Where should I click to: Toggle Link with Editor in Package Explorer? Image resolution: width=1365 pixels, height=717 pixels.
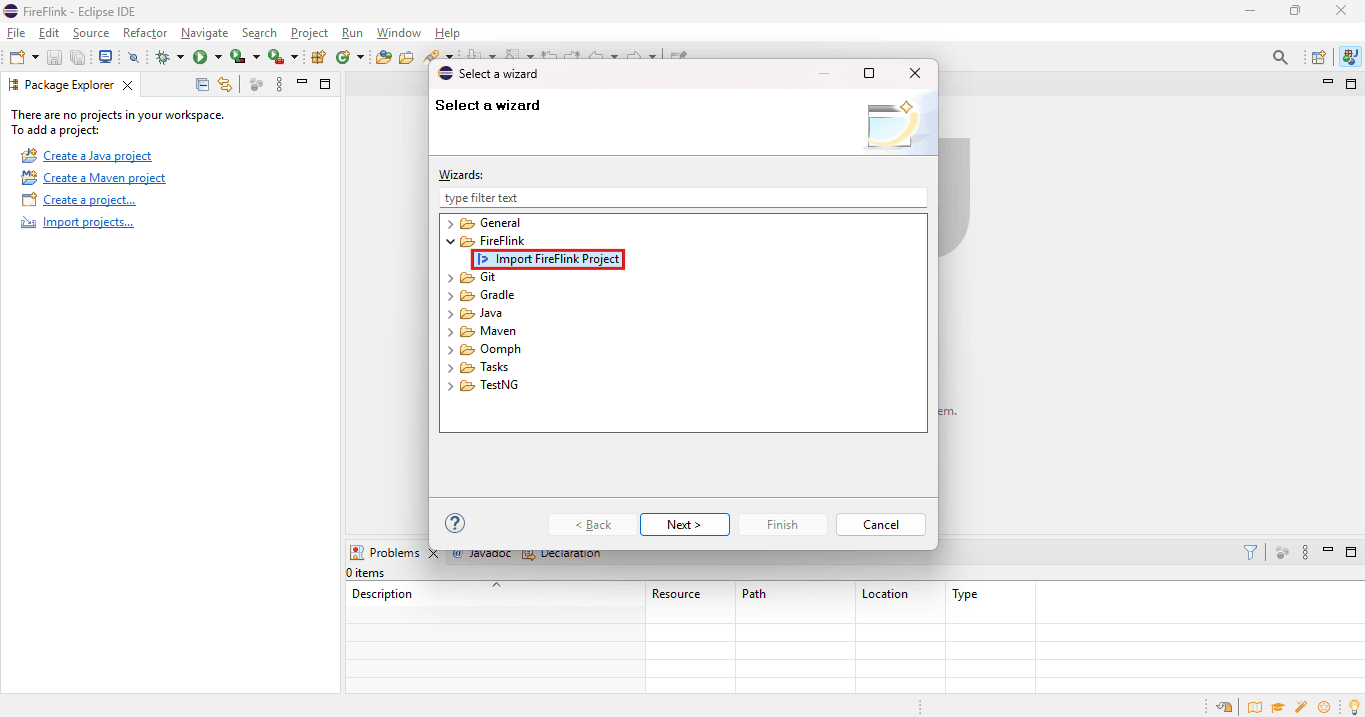(x=224, y=85)
